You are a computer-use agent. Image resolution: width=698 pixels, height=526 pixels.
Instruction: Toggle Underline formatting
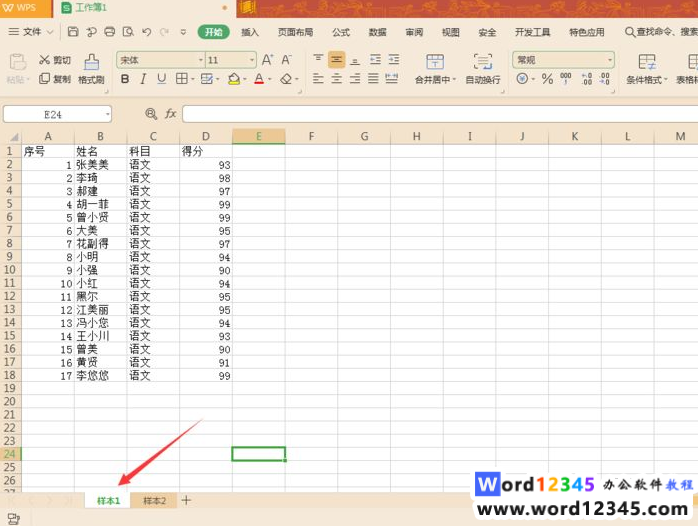[x=161, y=79]
